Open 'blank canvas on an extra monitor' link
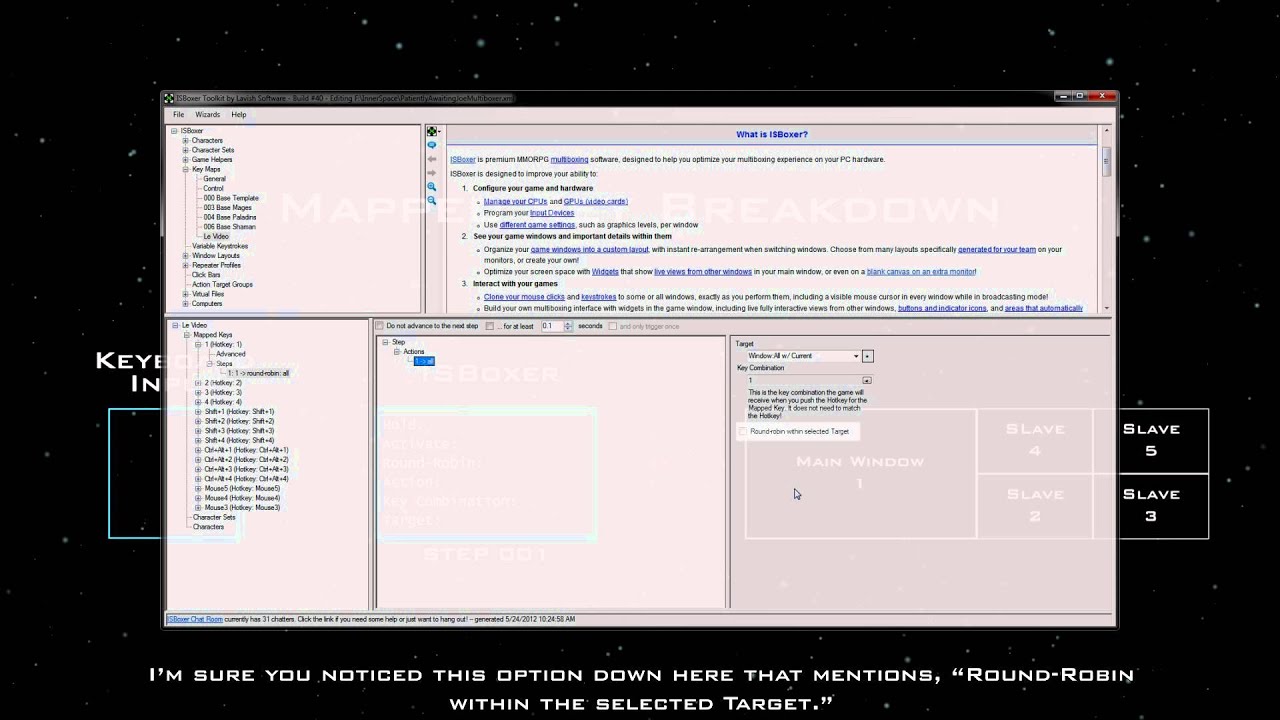Image resolution: width=1280 pixels, height=720 pixels. (921, 272)
